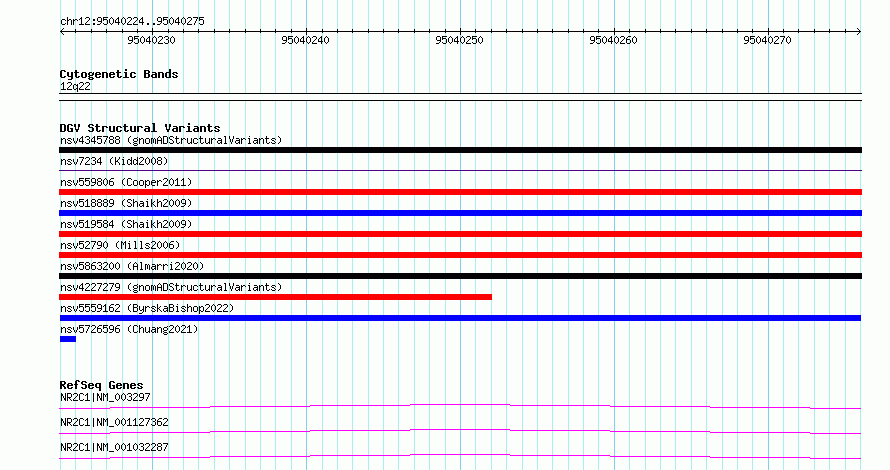
Task: Open the DGV Structural Variants track title
Action: click(140, 128)
